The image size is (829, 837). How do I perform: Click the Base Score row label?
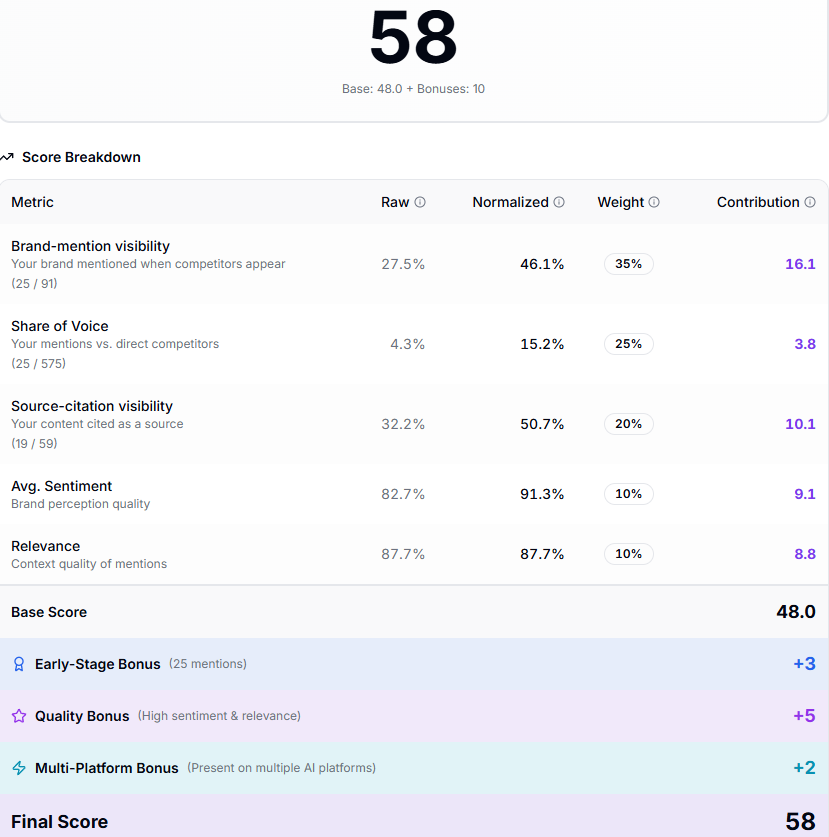coord(49,612)
